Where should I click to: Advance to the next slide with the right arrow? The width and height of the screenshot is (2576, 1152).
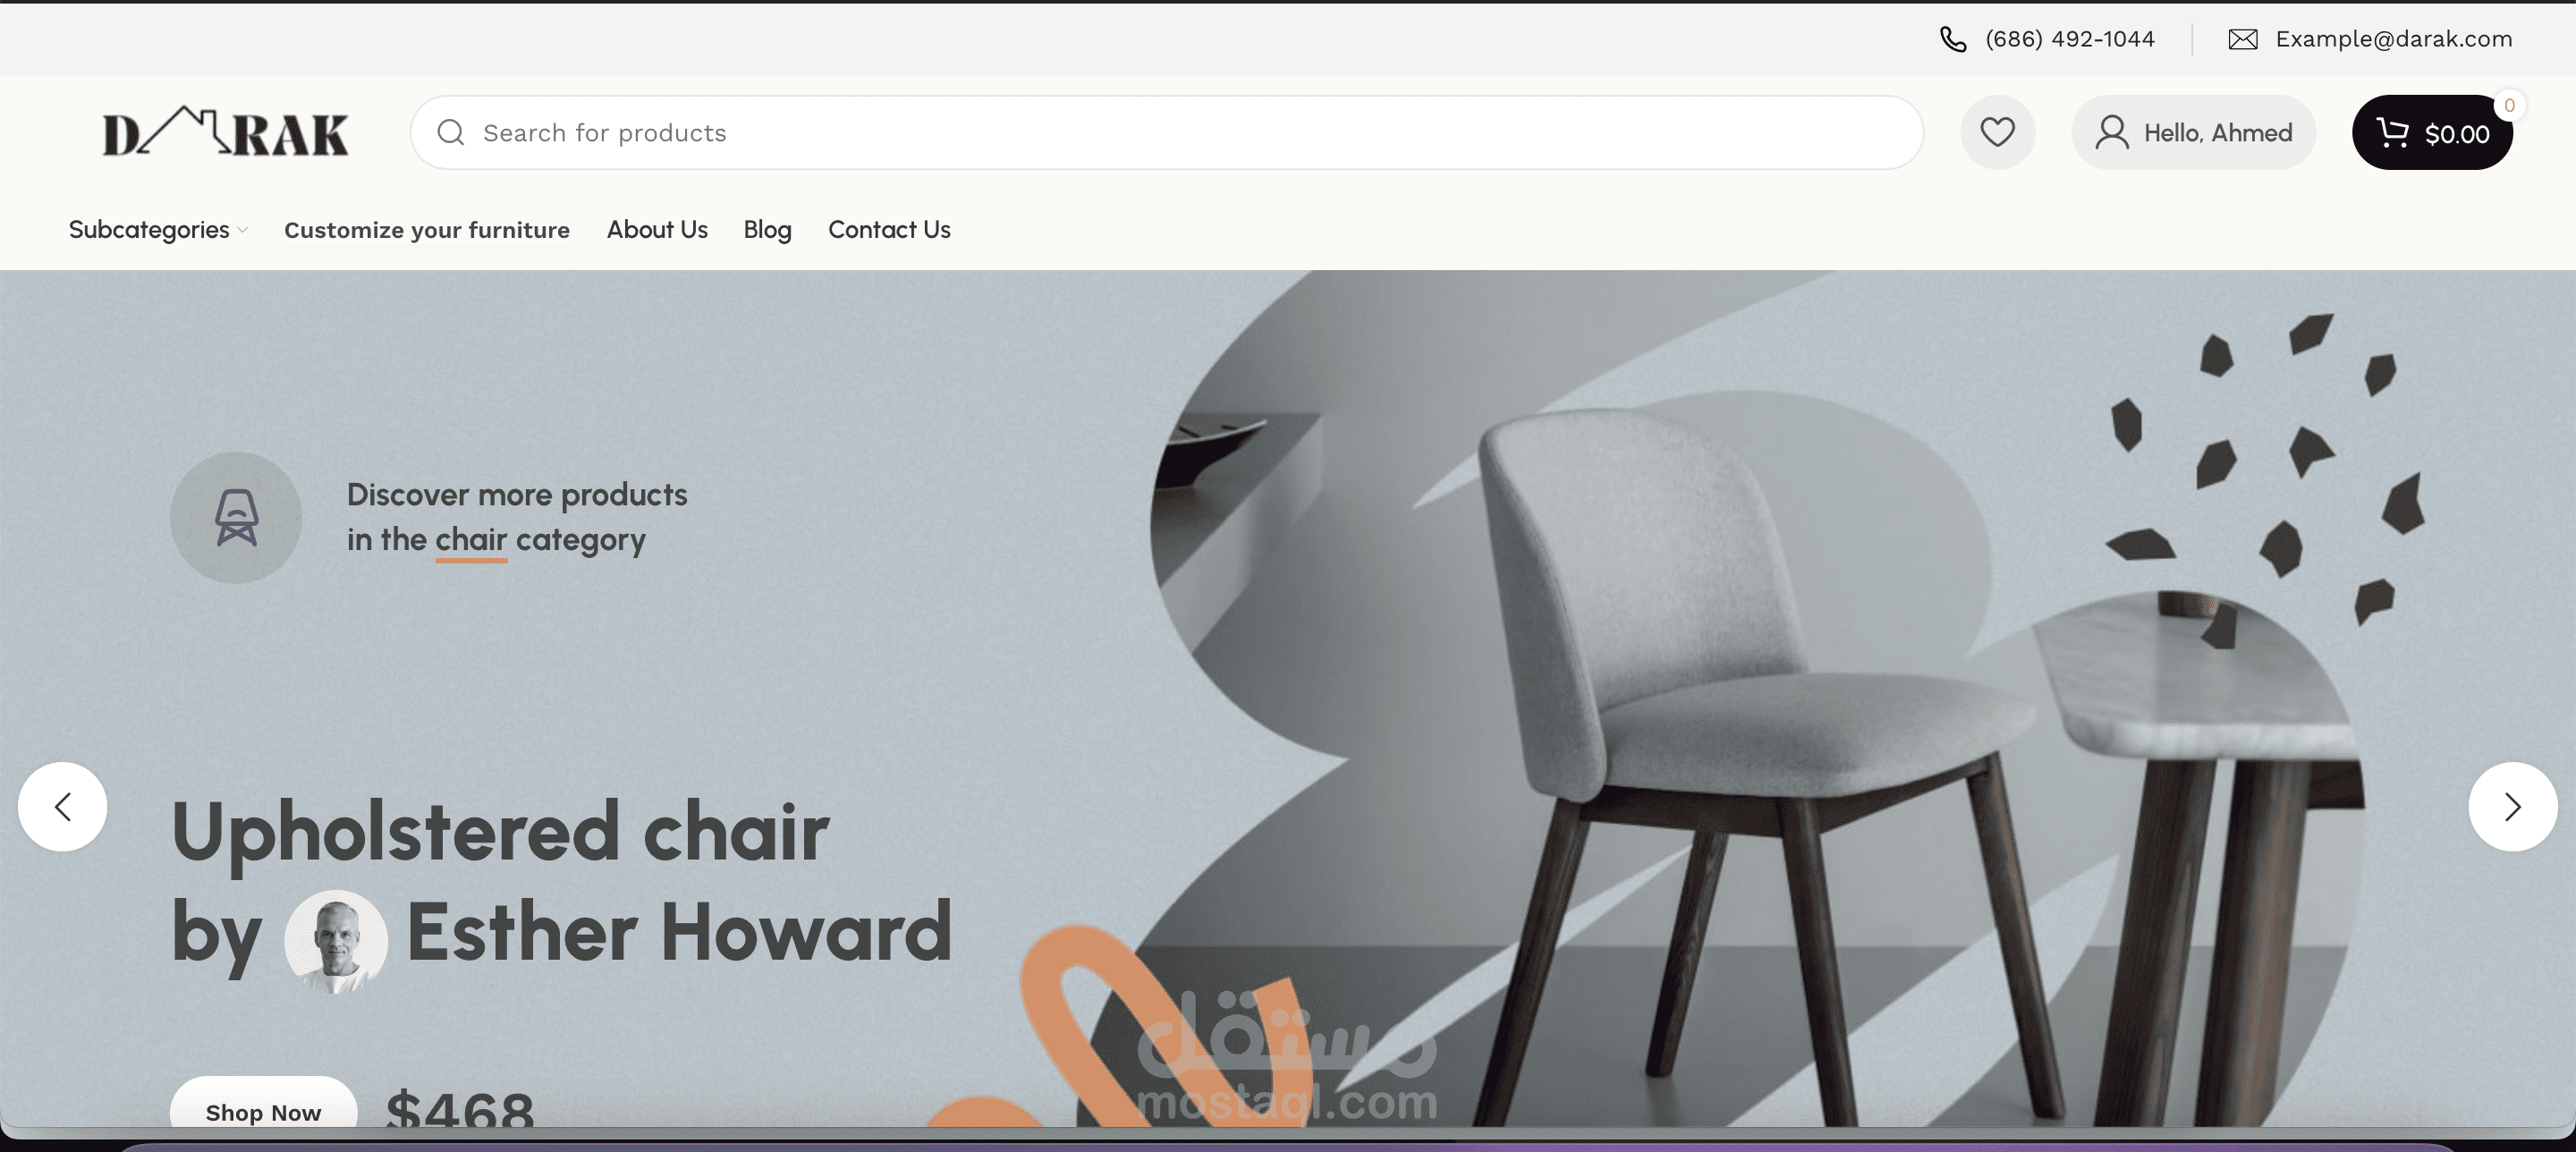2512,806
